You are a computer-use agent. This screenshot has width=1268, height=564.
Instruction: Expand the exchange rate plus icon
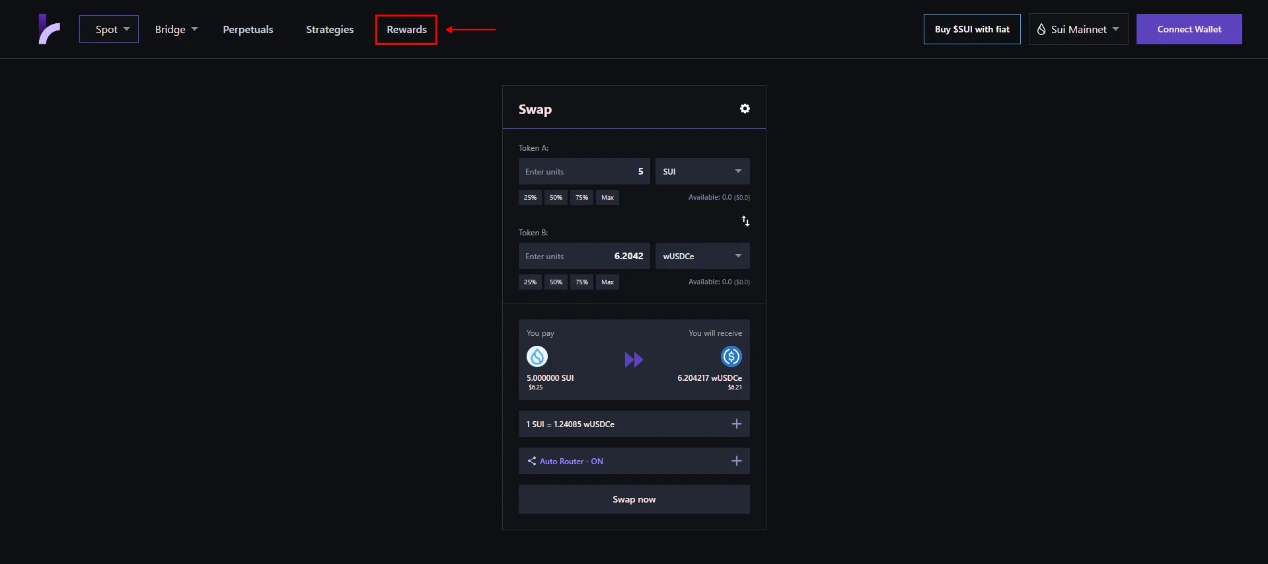click(737, 424)
